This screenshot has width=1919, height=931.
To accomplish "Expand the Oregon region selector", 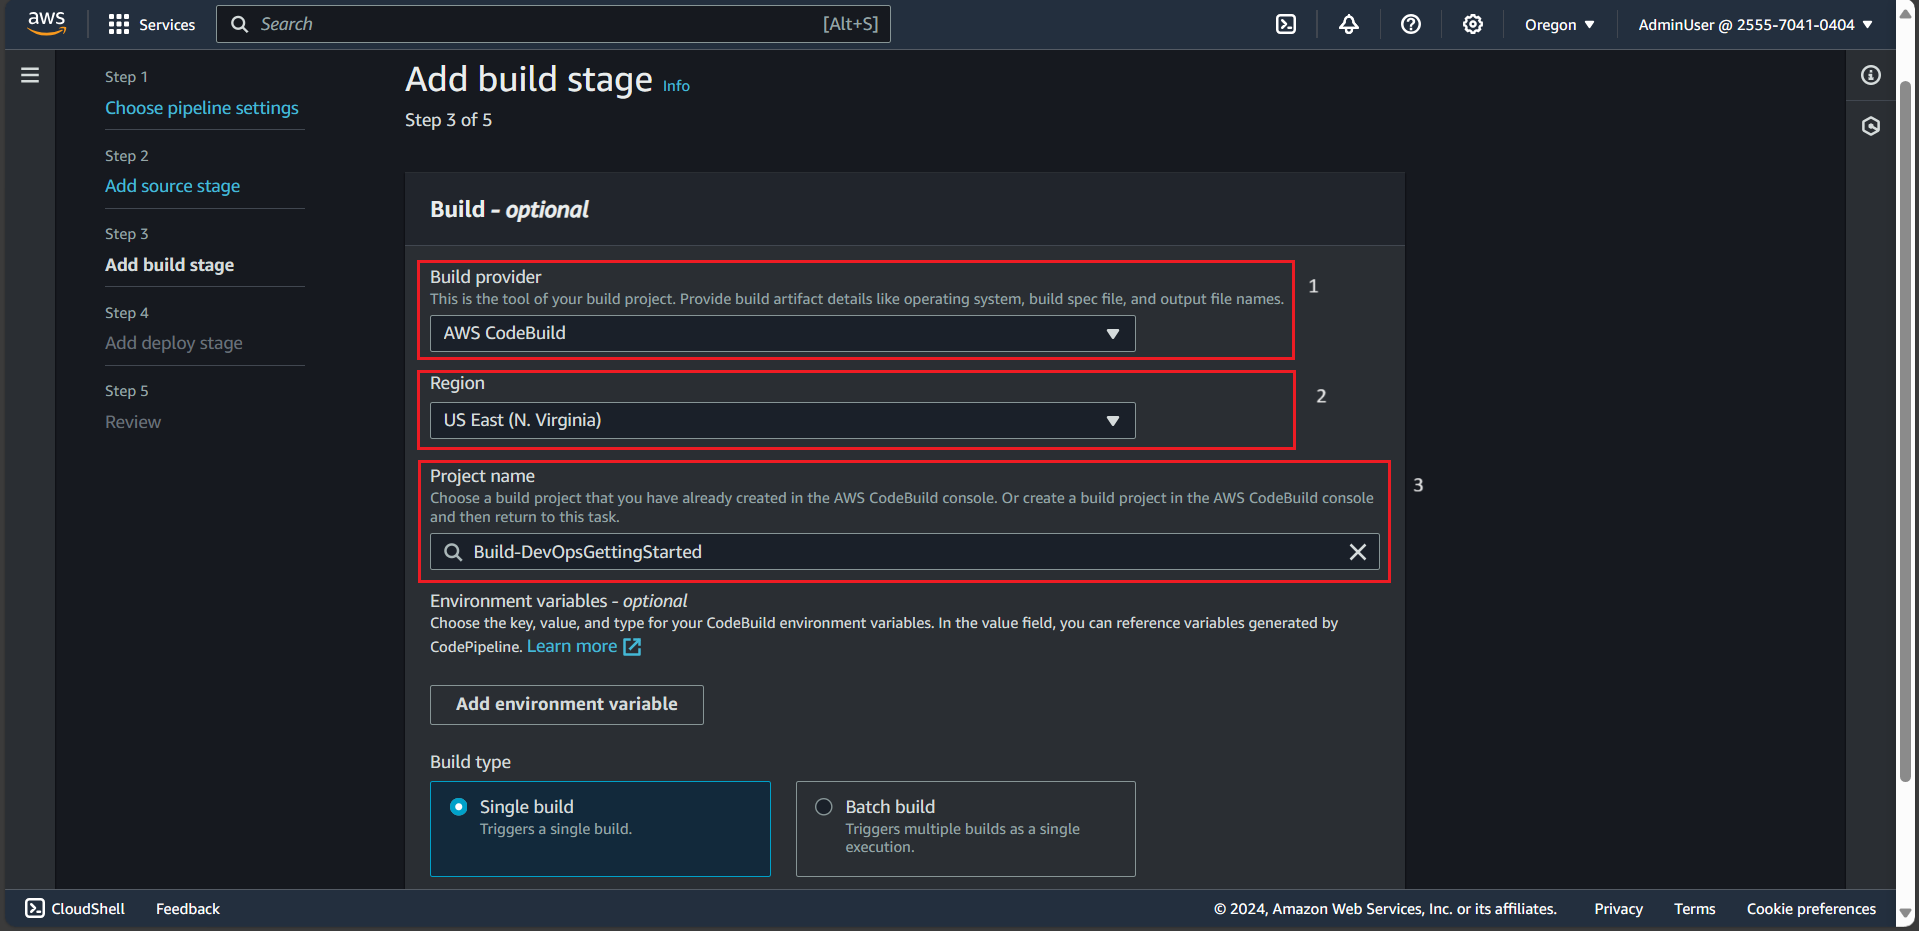I will [1559, 25].
